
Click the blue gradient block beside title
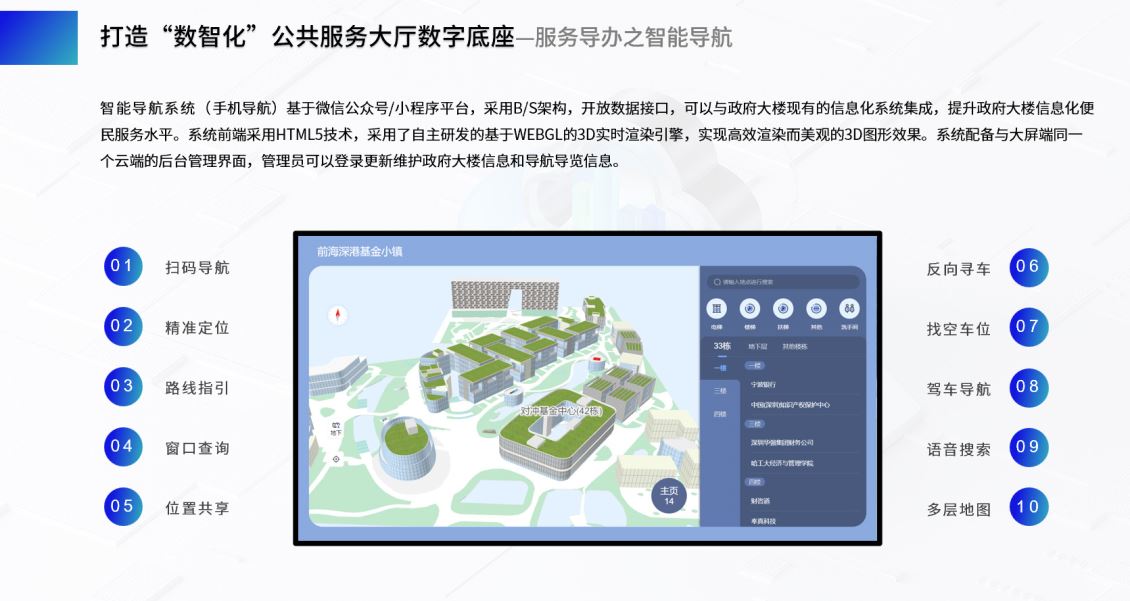(x=39, y=37)
